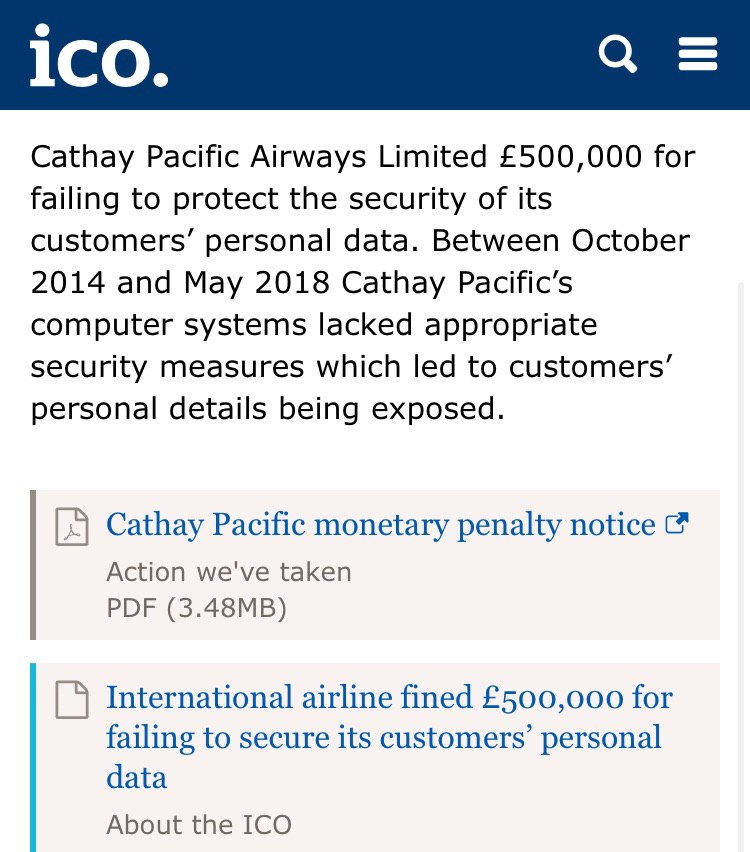Click the 'About the ICO' label
750x852 pixels.
click(199, 825)
